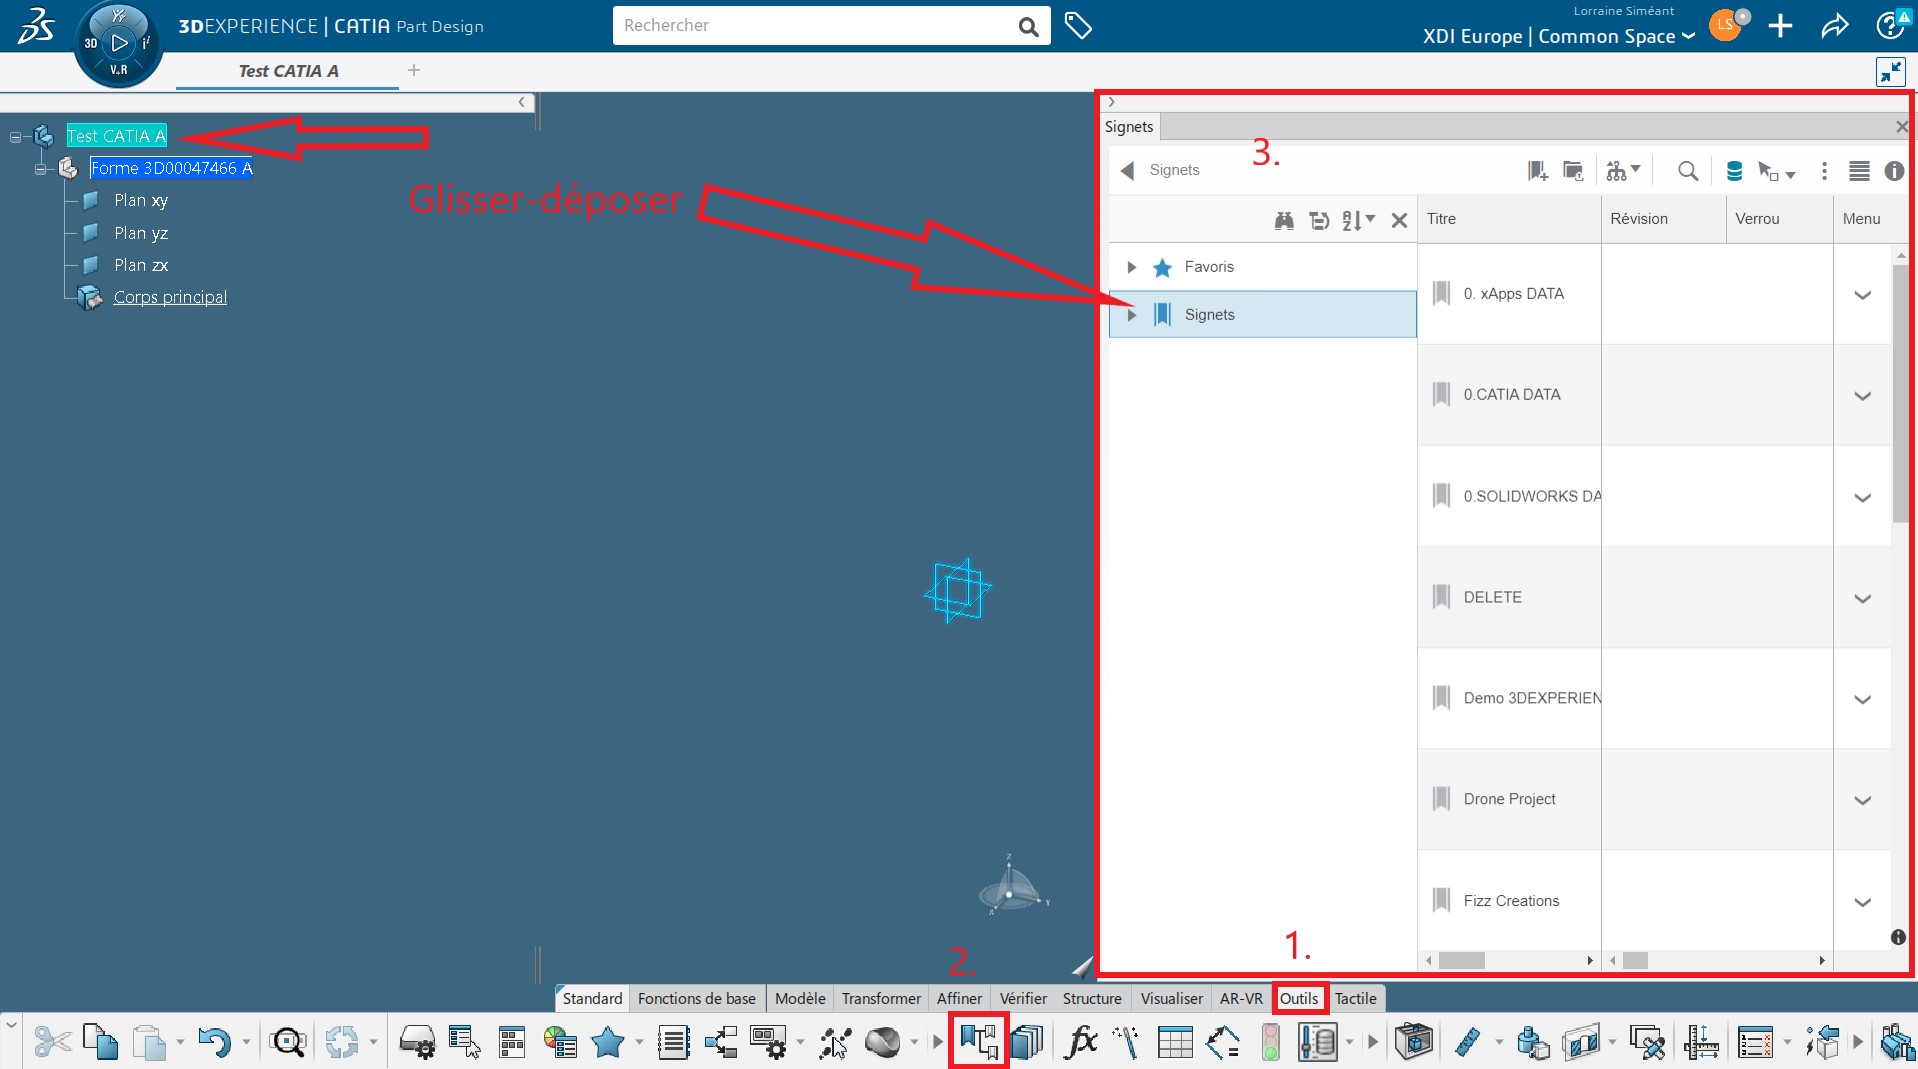Toggle the traffic light icon in toolbar
The image size is (1918, 1069).
point(1270,1042)
